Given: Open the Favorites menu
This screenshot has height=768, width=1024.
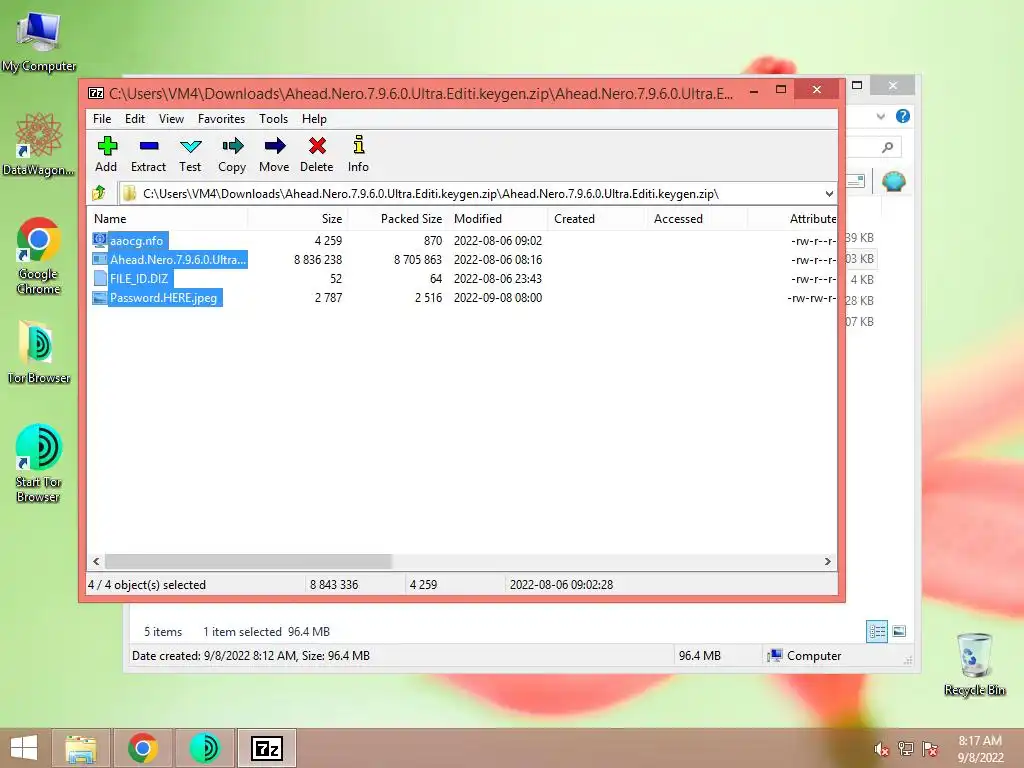Looking at the screenshot, I should pos(221,119).
